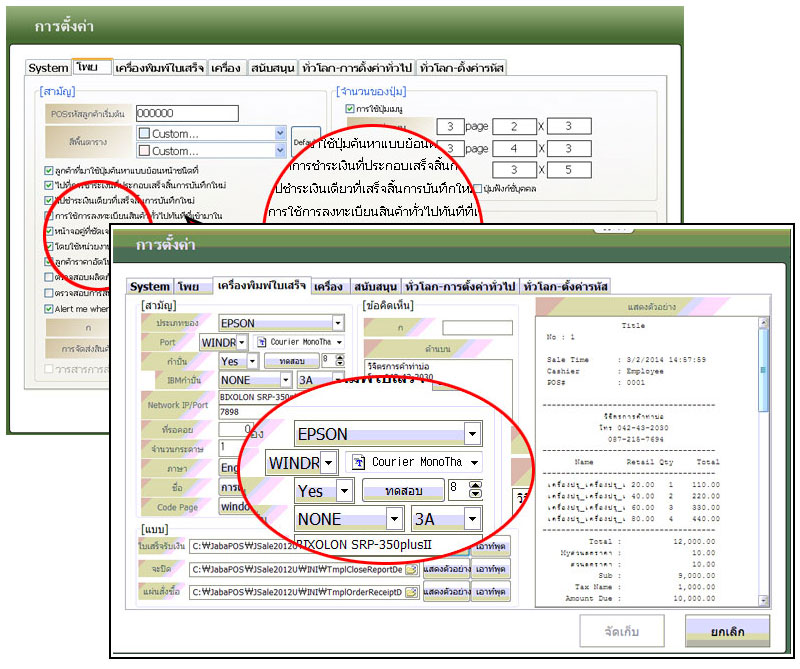Click the ยกเลิก cancel button

point(727,631)
